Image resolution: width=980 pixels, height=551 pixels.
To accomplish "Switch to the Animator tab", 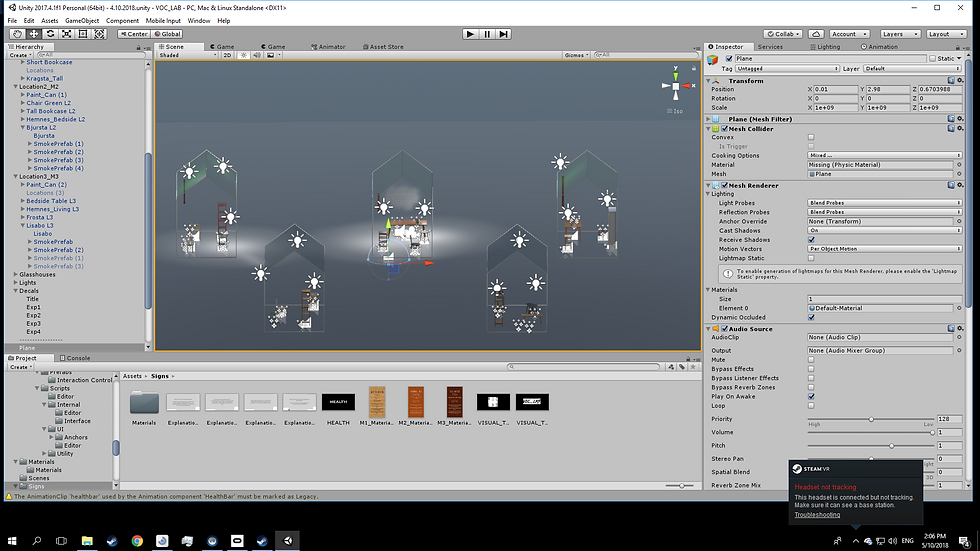I will pos(330,46).
